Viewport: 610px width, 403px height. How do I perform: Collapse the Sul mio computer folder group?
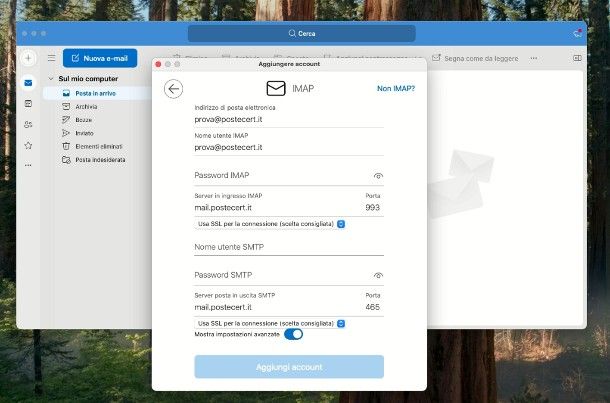click(x=51, y=79)
